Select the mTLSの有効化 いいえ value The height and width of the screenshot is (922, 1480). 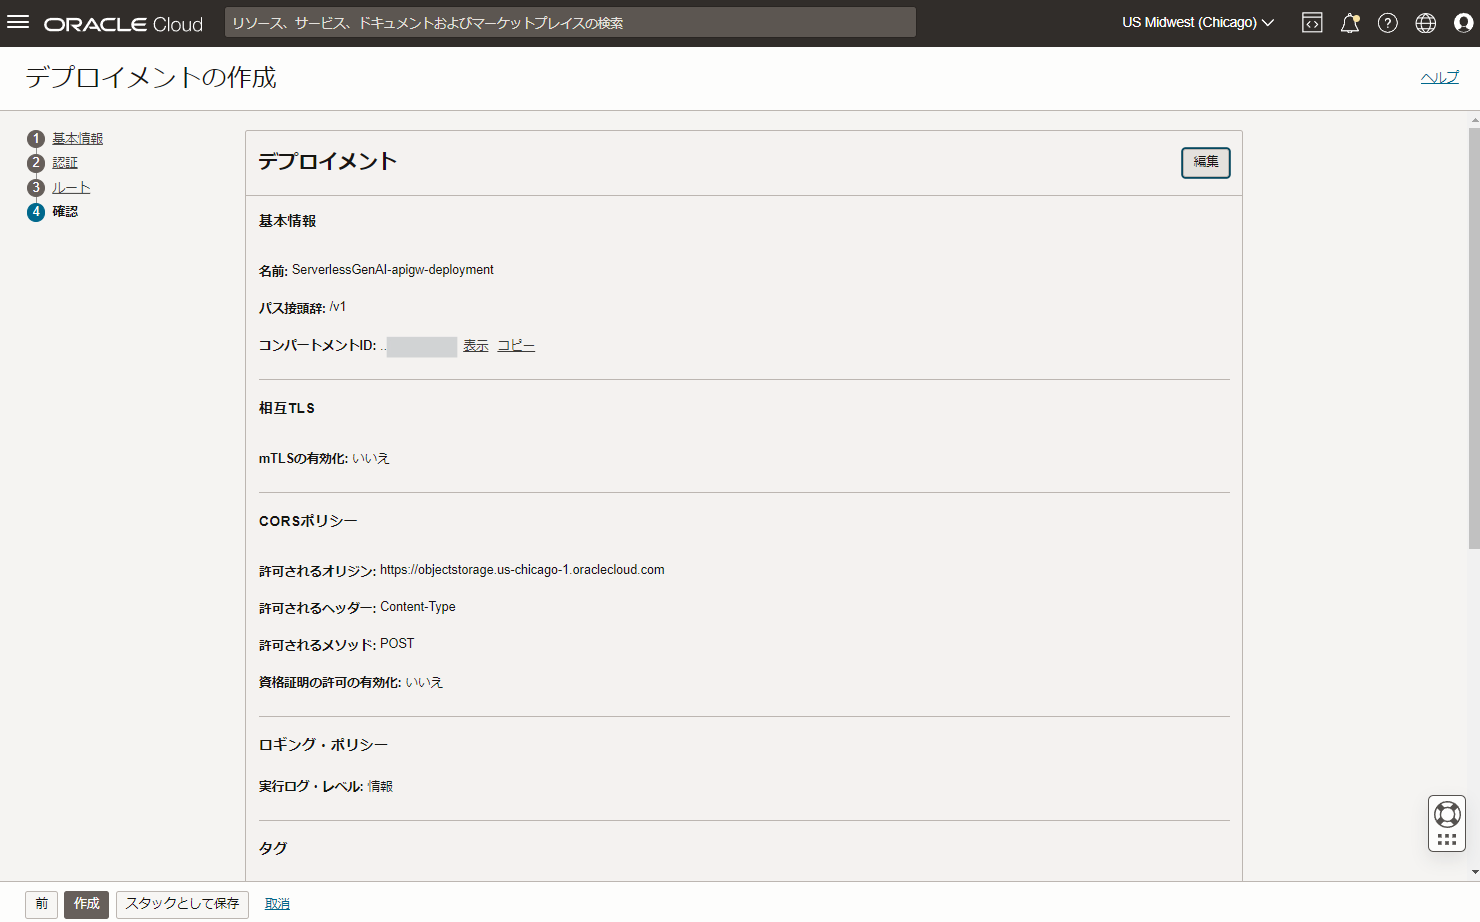[x=371, y=459]
